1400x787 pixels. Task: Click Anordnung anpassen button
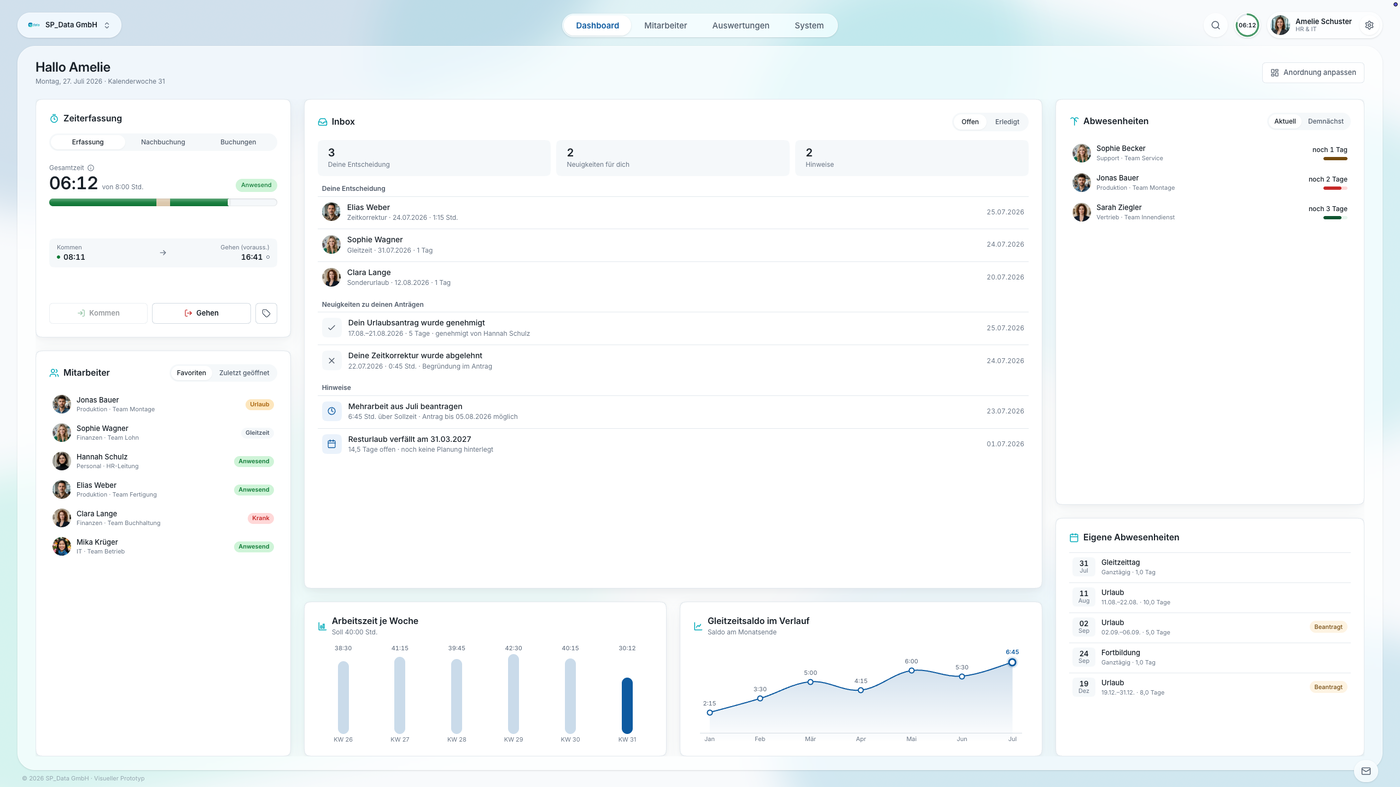click(1313, 72)
